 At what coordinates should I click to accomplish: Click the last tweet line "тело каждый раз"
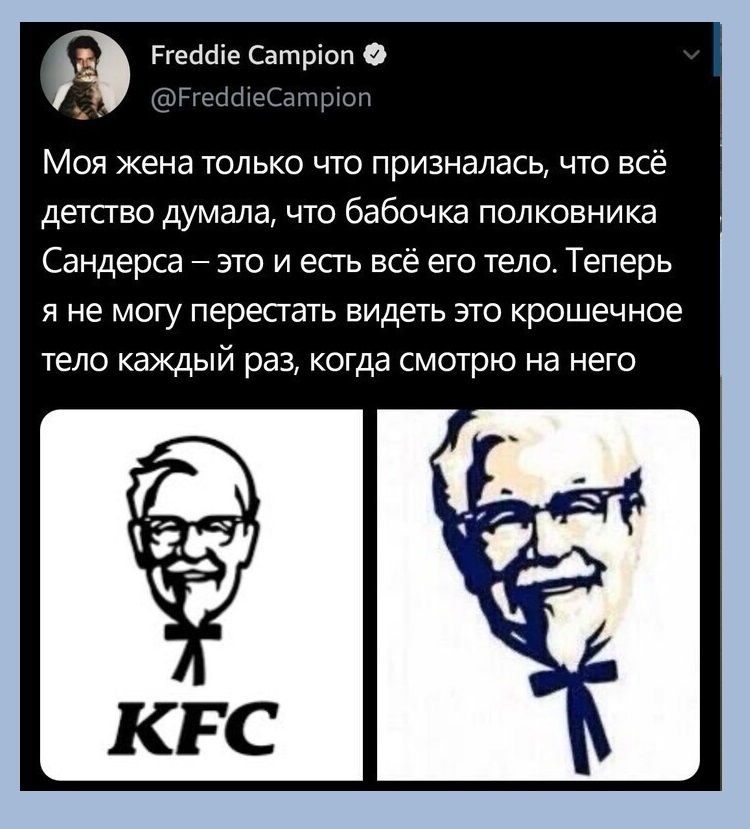pos(338,362)
